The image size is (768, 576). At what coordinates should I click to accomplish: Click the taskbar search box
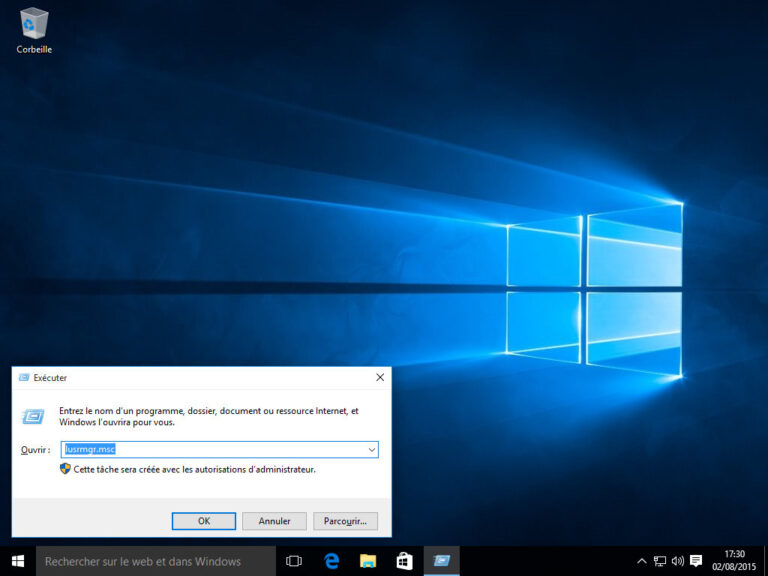(x=155, y=561)
